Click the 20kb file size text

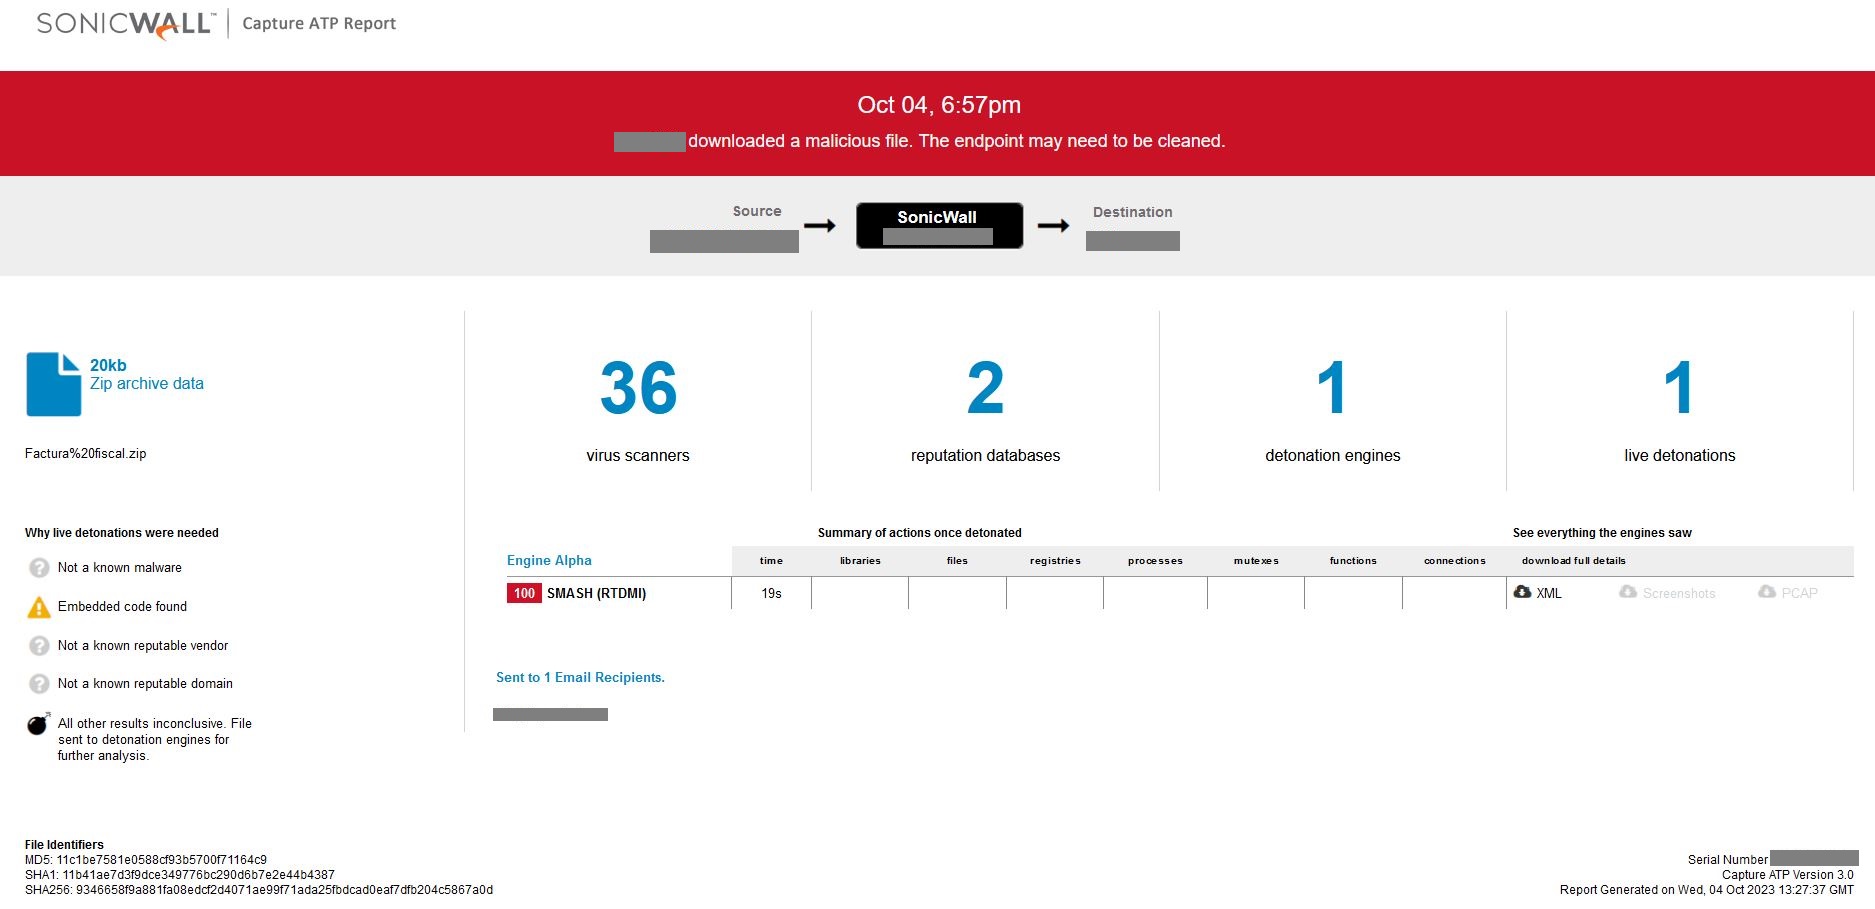coord(108,365)
